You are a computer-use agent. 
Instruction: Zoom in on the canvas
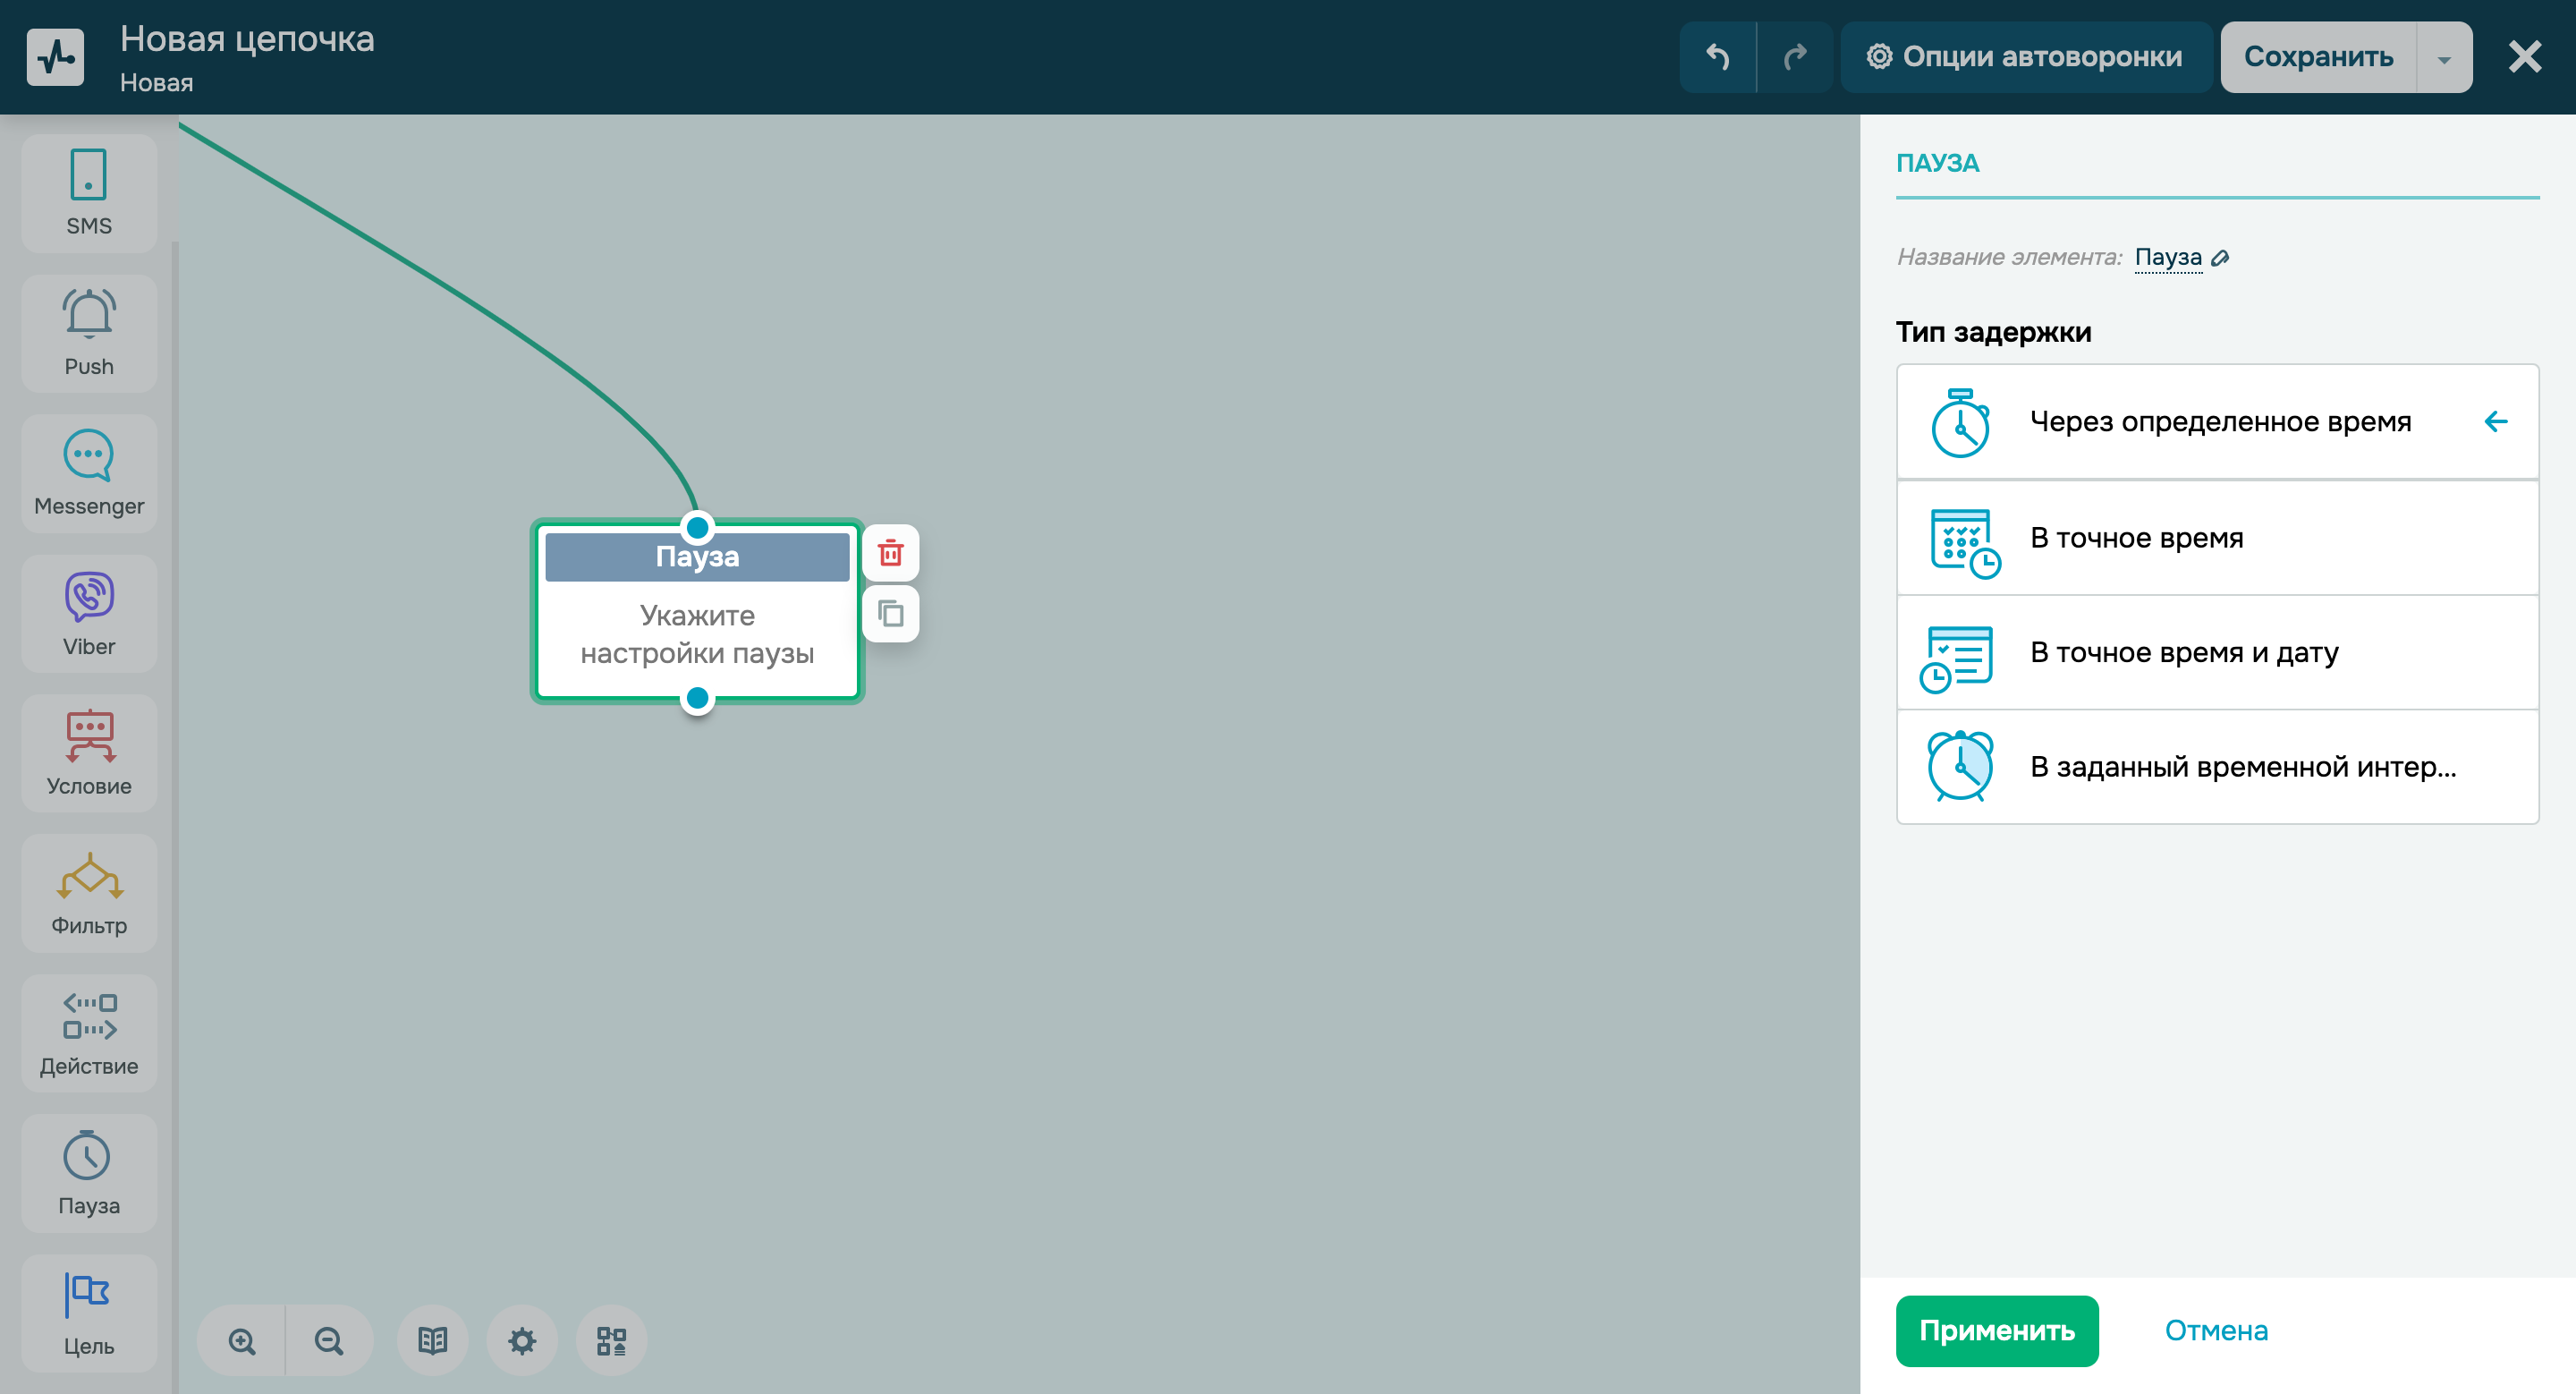[x=241, y=1340]
